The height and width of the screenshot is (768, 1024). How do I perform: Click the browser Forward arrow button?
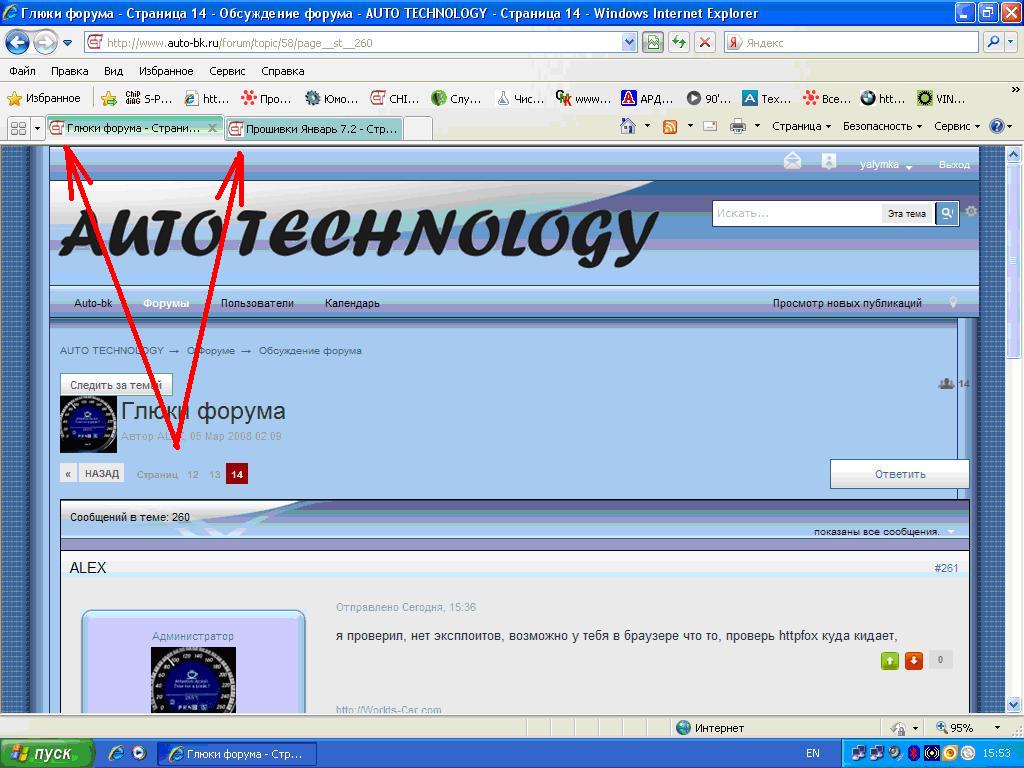[45, 43]
